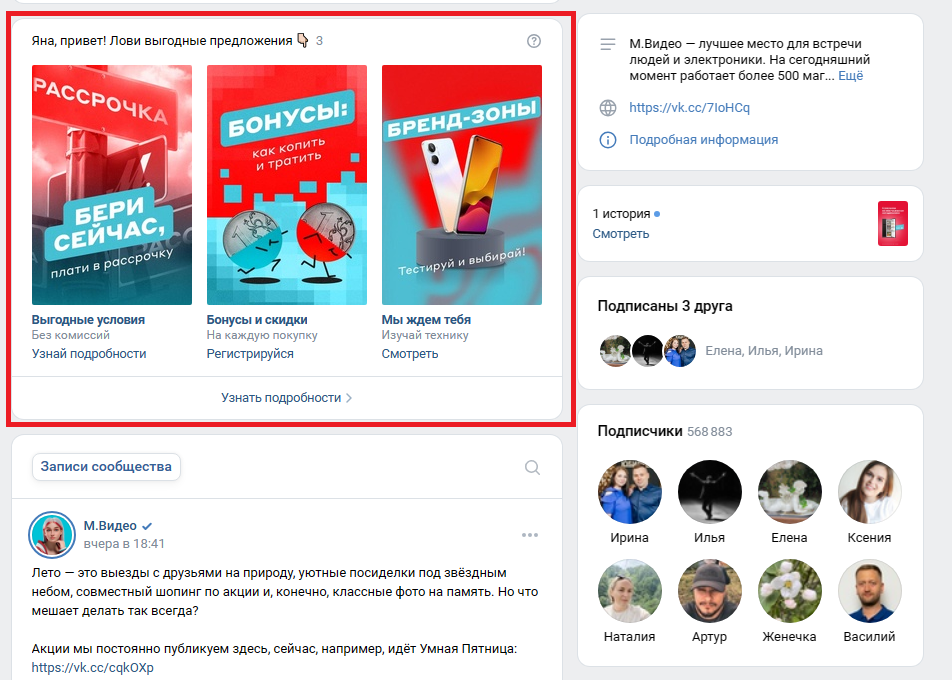Click Смотреть under 1 история
This screenshot has height=680, width=952.
pos(620,234)
